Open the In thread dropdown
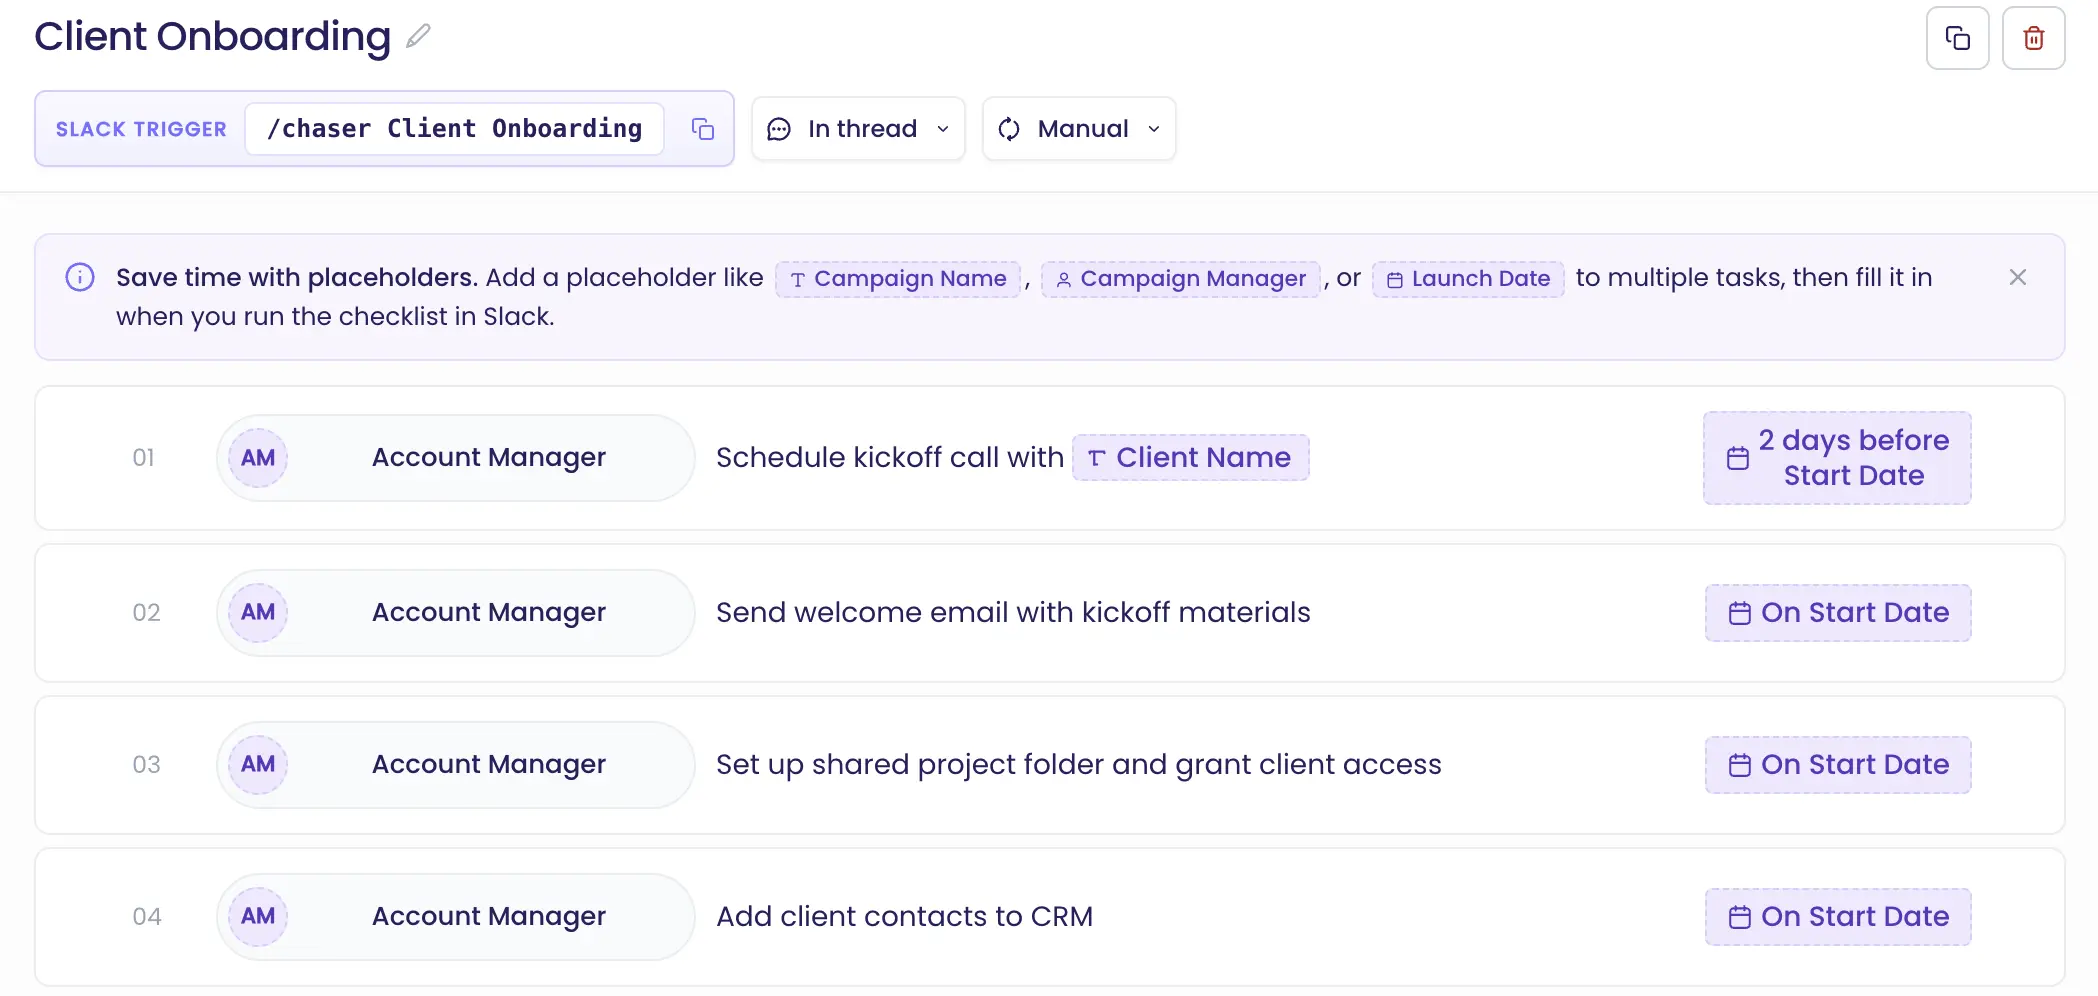This screenshot has height=996, width=2098. coord(858,129)
